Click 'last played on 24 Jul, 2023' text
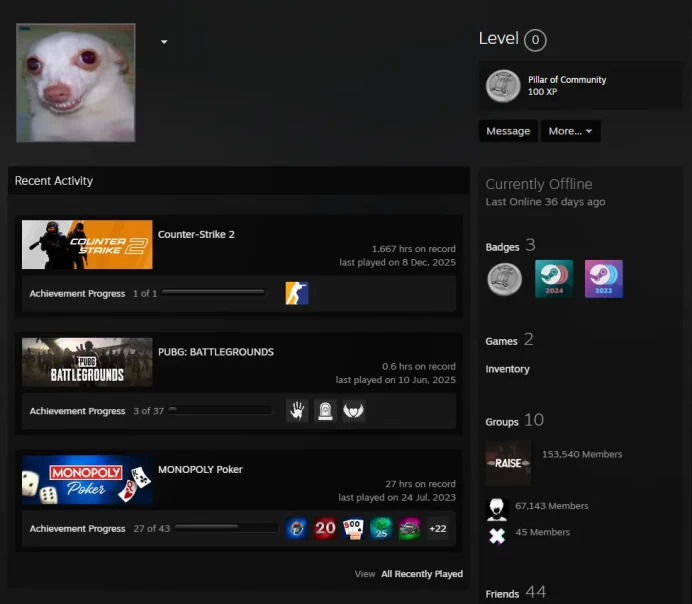The width and height of the screenshot is (692, 604). (397, 497)
